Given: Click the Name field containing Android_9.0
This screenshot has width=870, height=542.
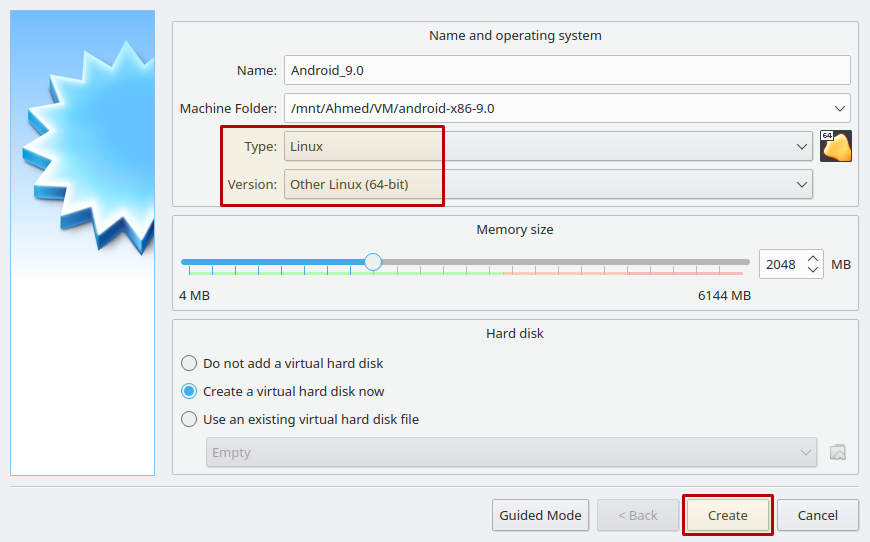Looking at the screenshot, I should pyautogui.click(x=567, y=70).
